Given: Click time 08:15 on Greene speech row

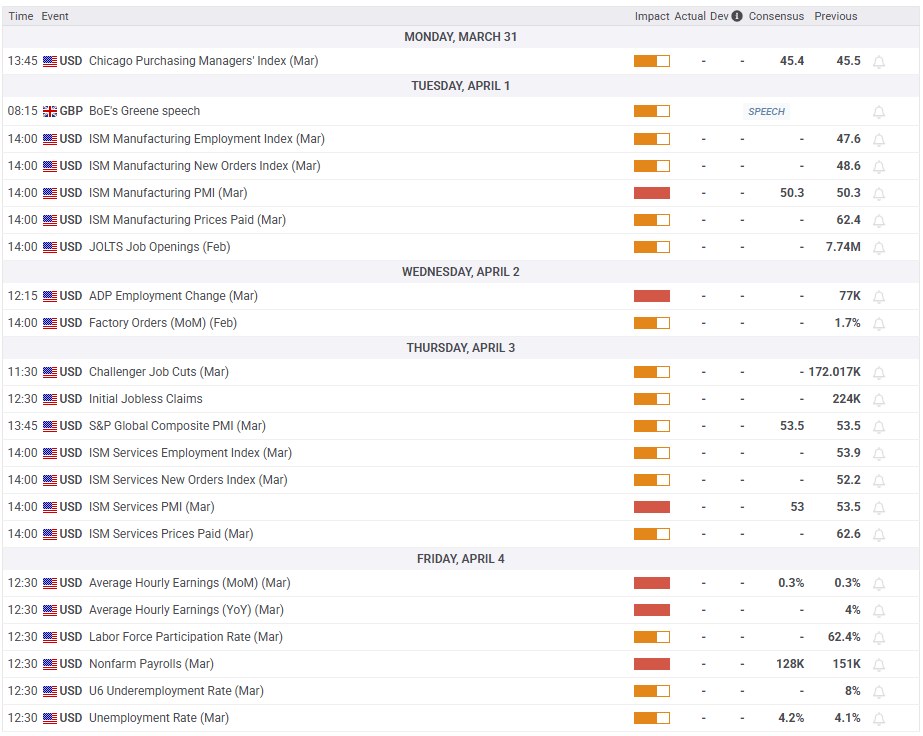Looking at the screenshot, I should [22, 111].
